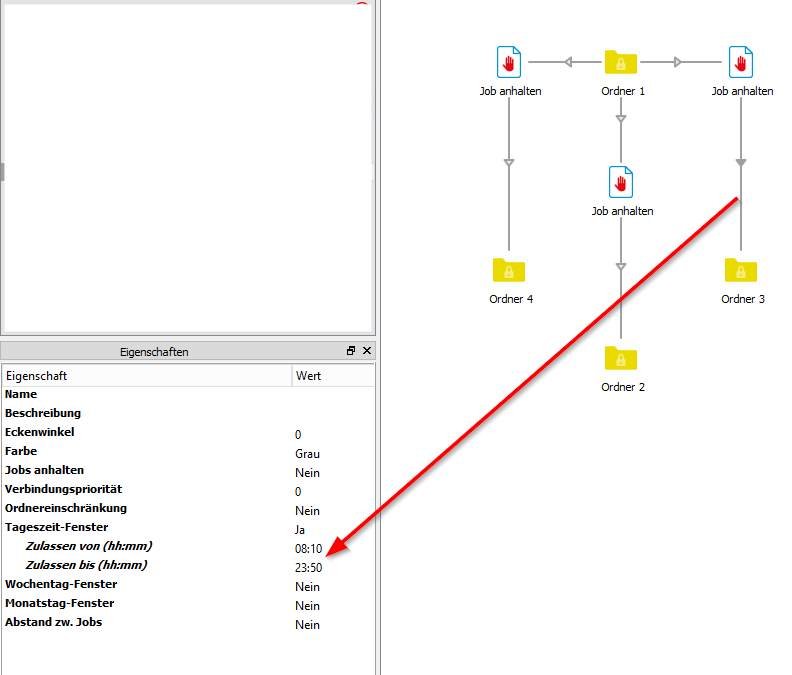
Task: Edit the Eckenwinkel value 0
Action: pyautogui.click(x=298, y=435)
